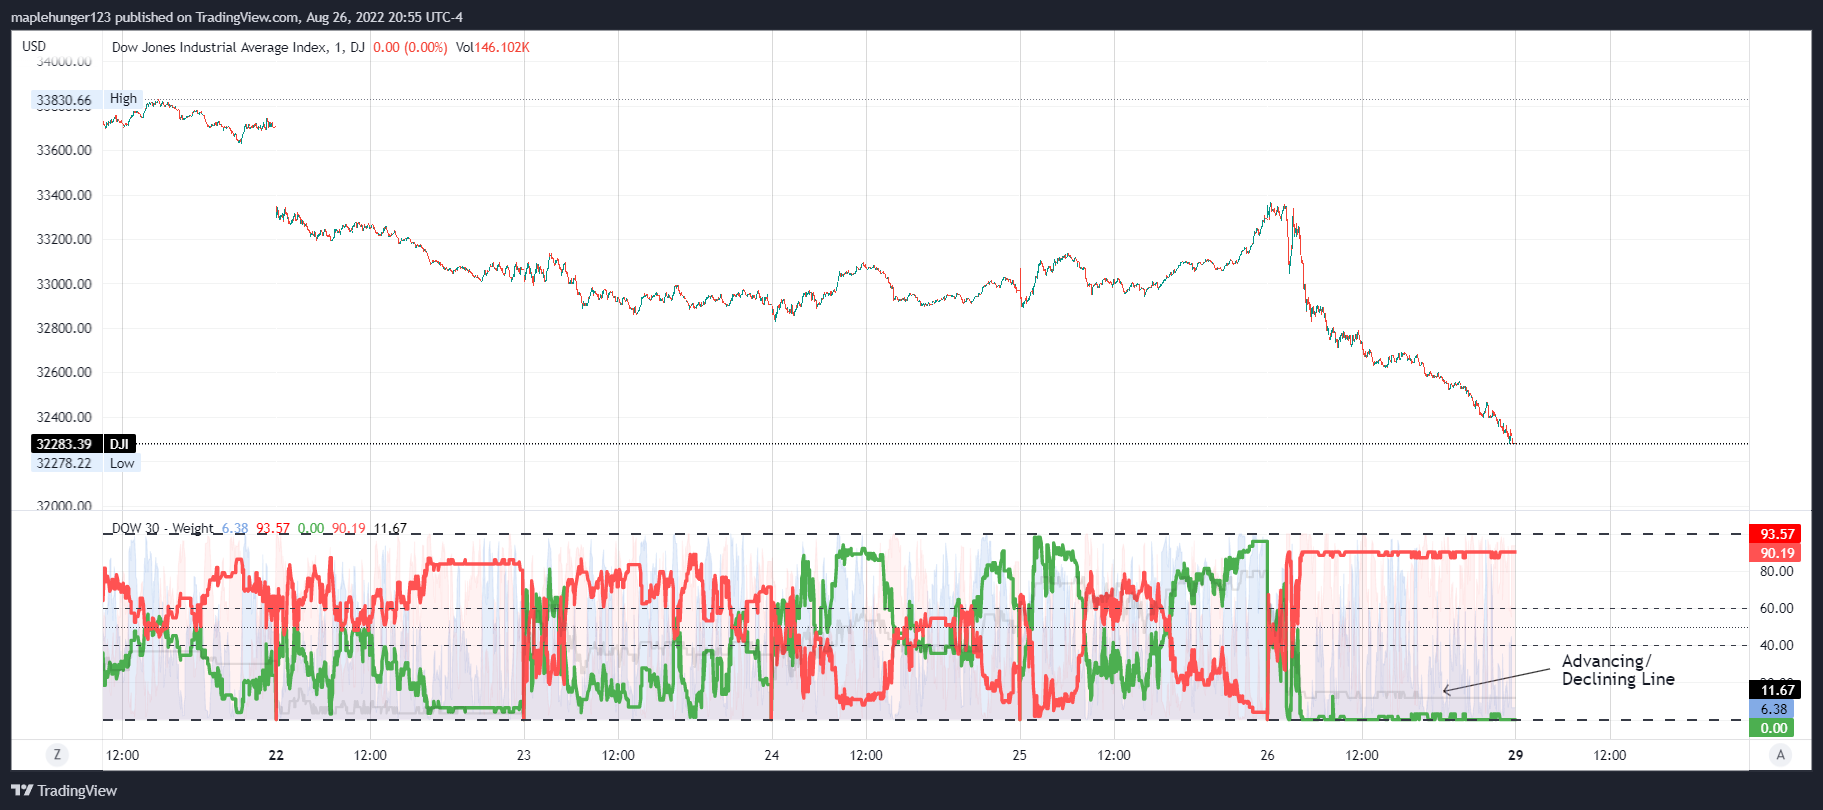Click the High marker label

pos(123,99)
